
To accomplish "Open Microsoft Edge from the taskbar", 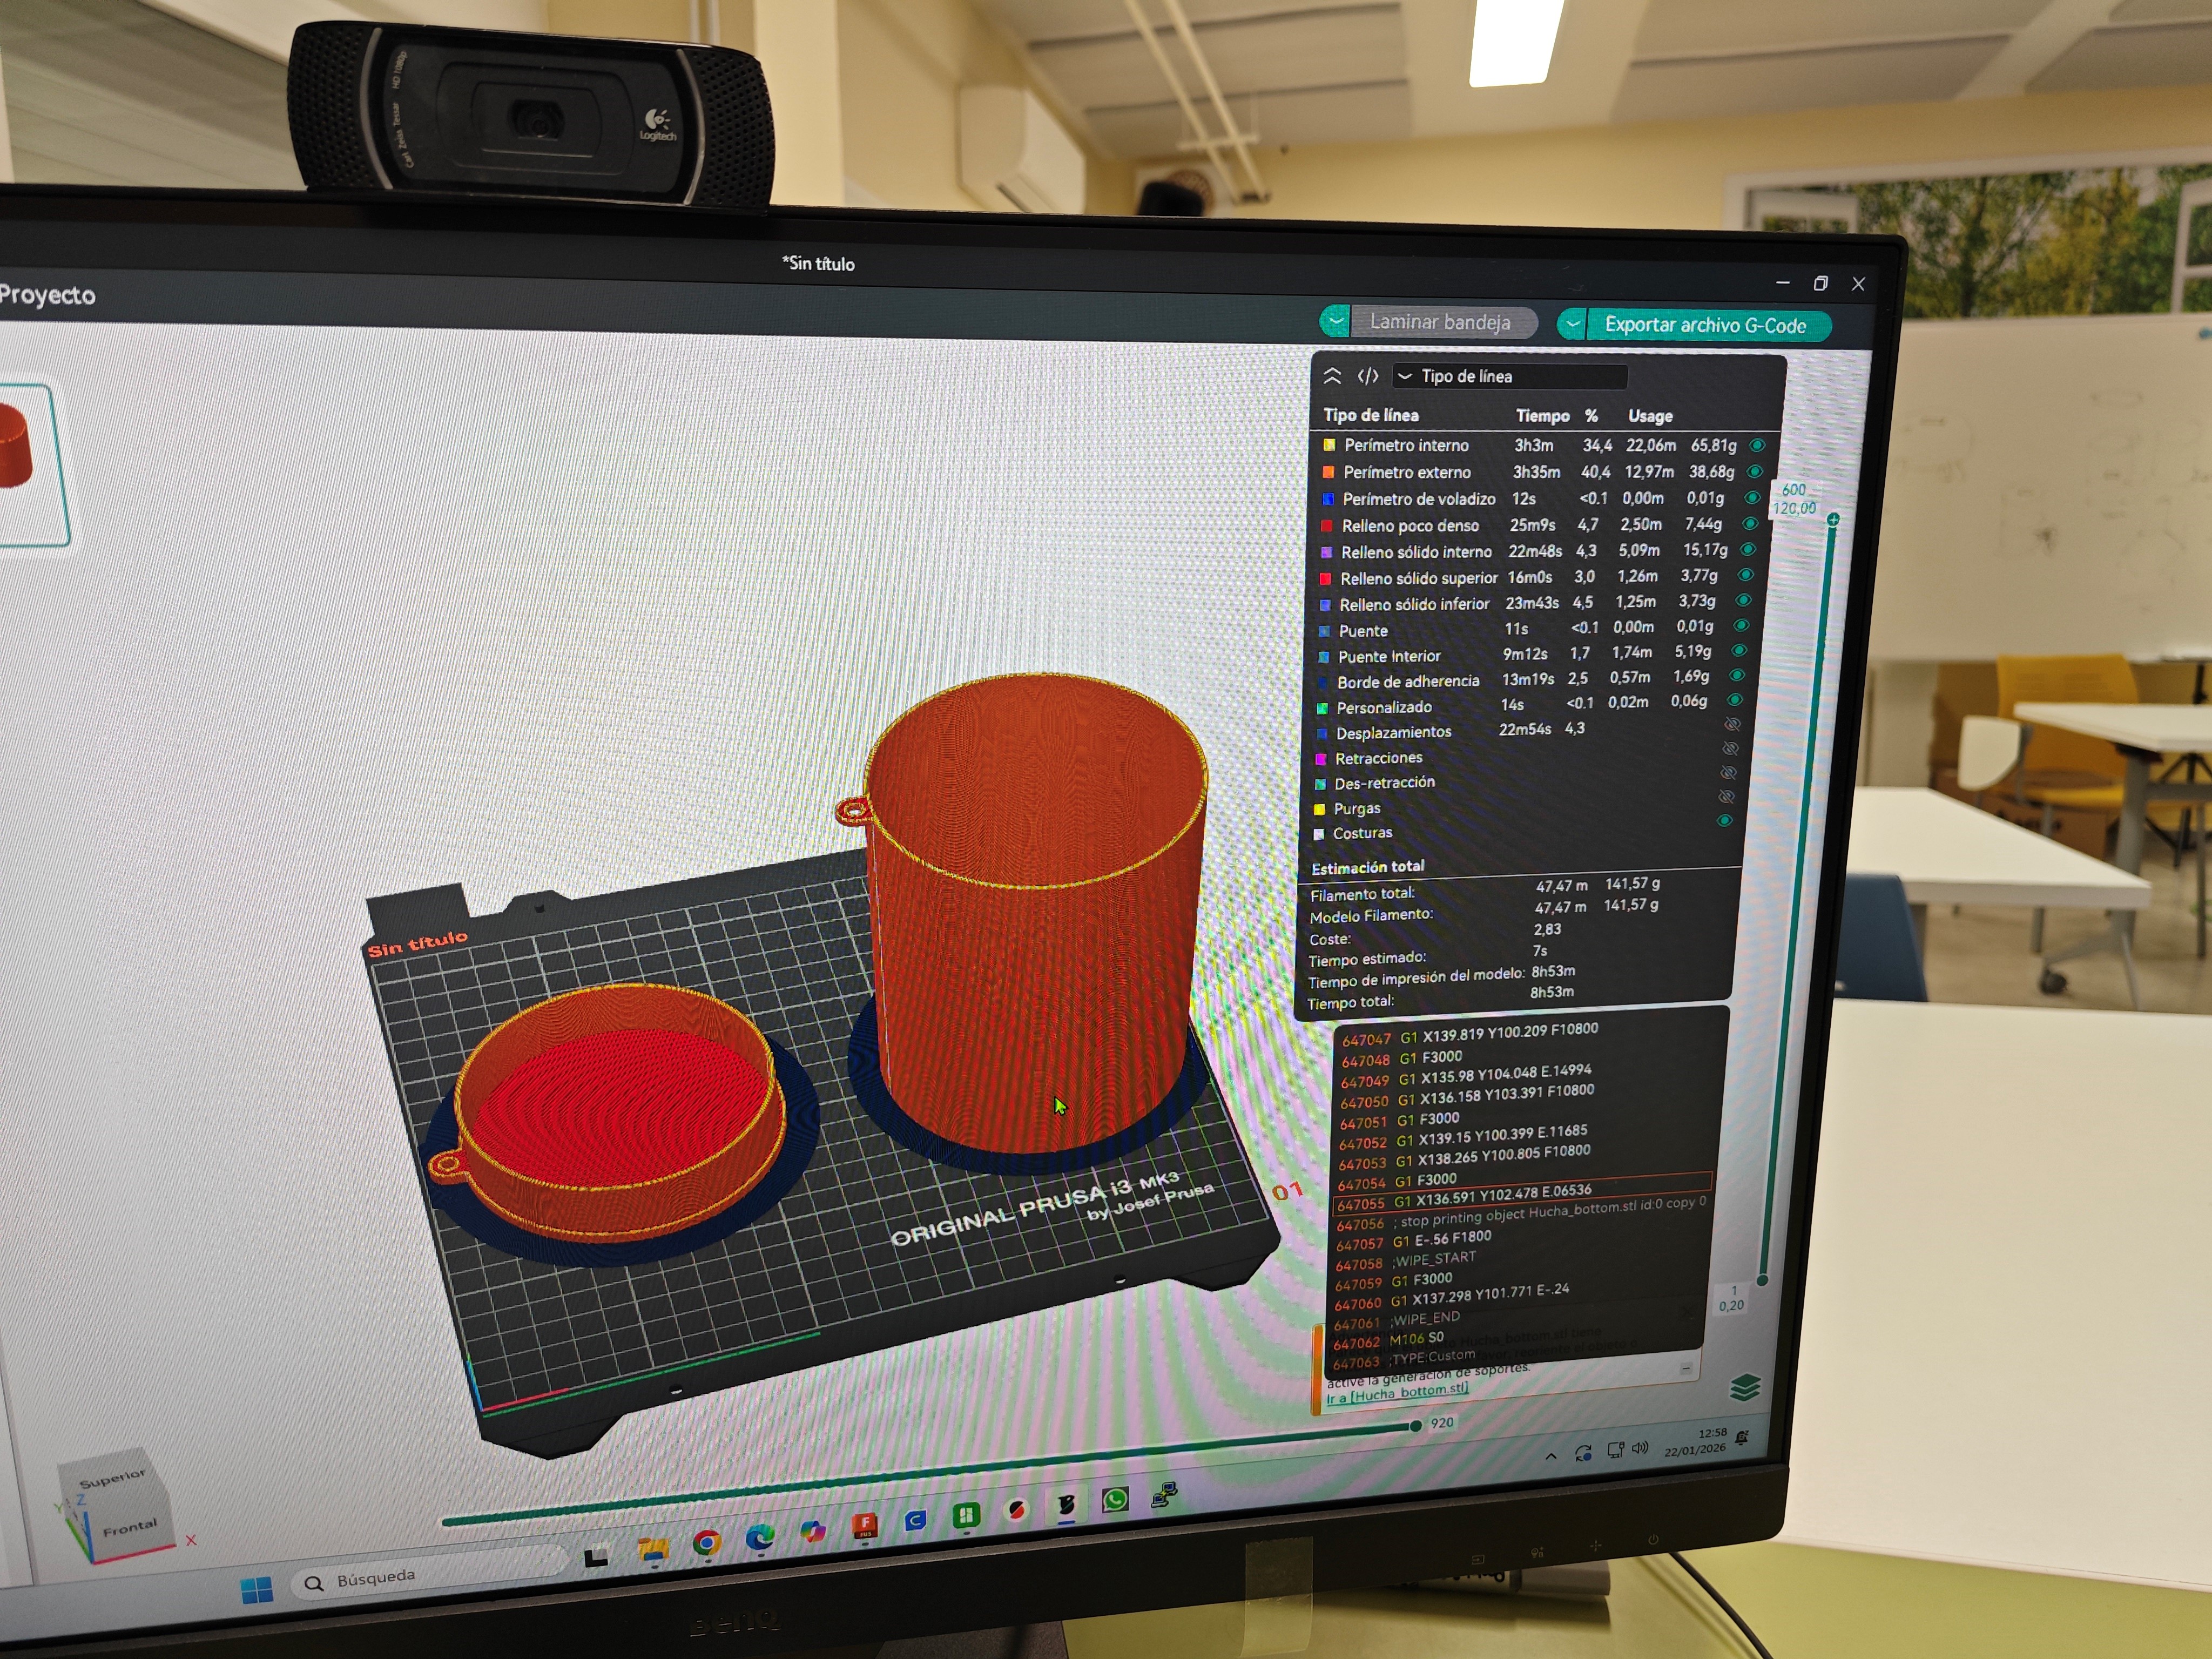I will click(x=759, y=1536).
